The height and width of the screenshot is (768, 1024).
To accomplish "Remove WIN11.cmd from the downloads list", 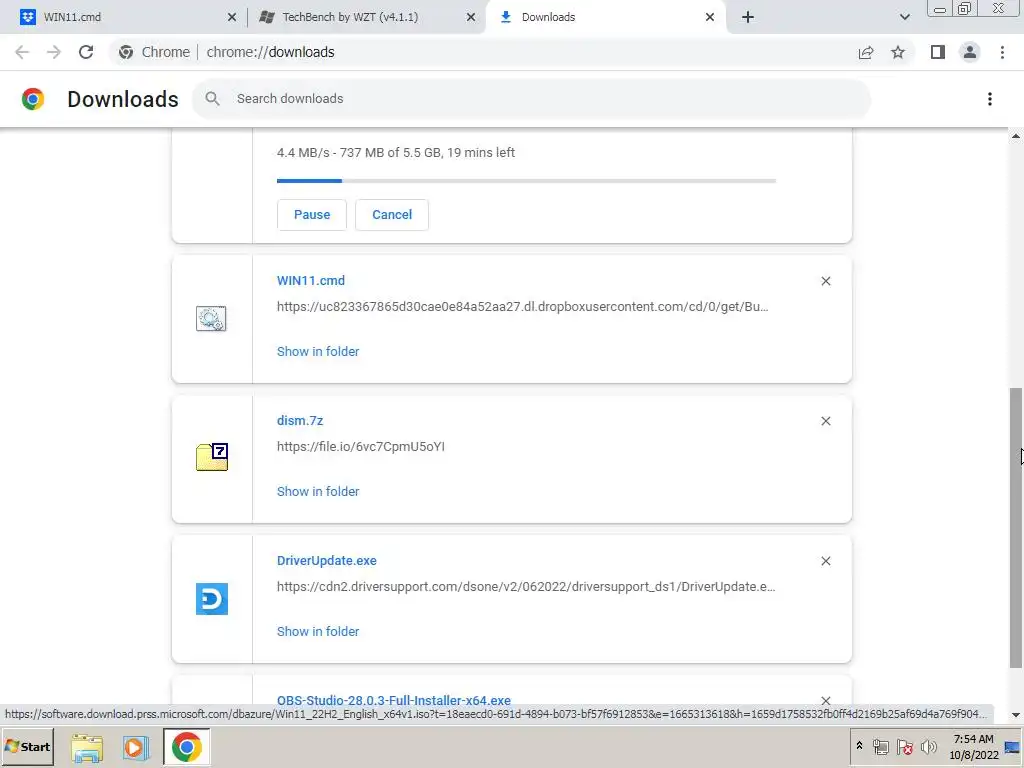I will click(825, 281).
